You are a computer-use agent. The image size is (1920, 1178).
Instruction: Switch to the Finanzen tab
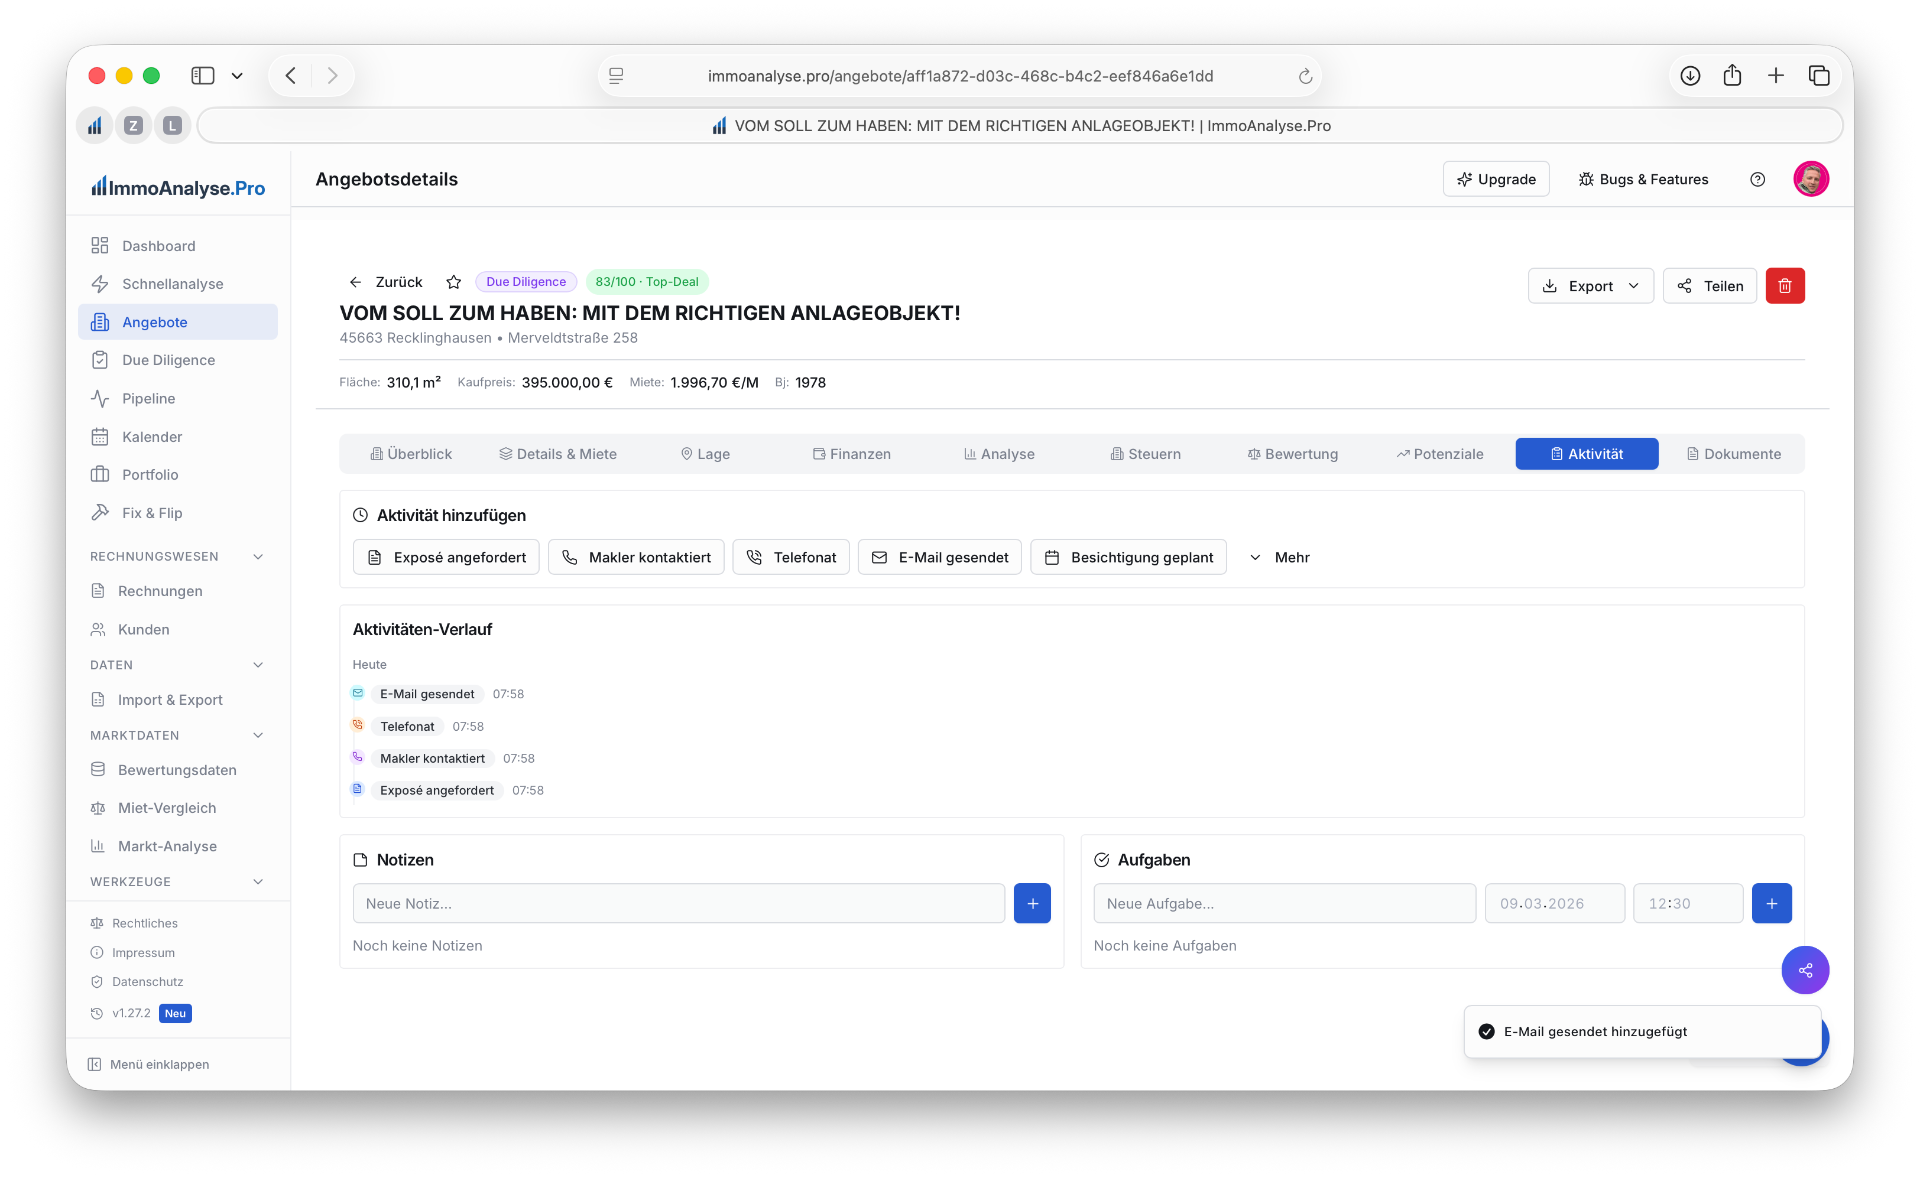point(851,454)
